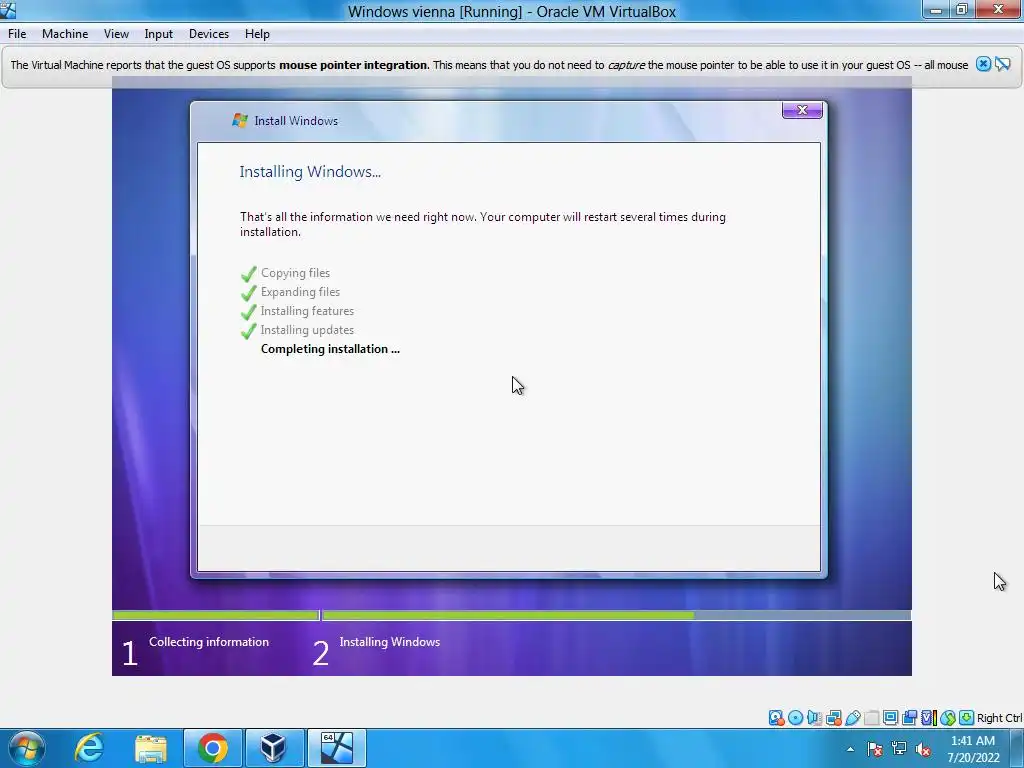Minimize the VirtualBox VM window
The width and height of the screenshot is (1024, 768).
936,9
